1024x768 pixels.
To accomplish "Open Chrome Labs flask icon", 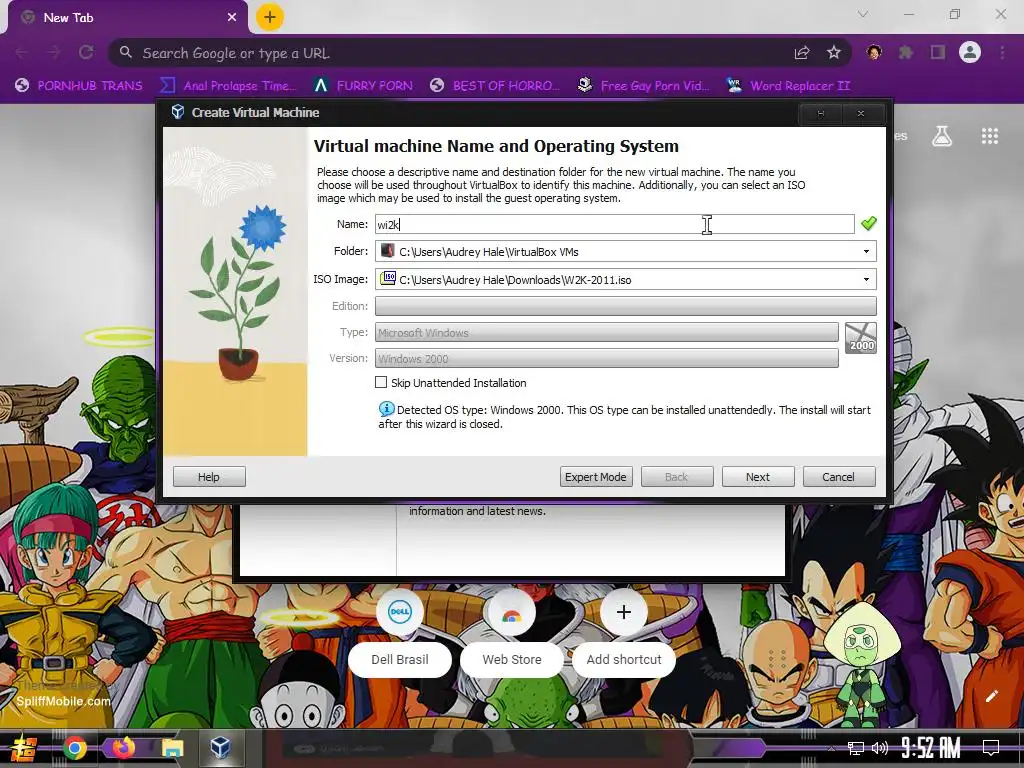I will pos(942,136).
